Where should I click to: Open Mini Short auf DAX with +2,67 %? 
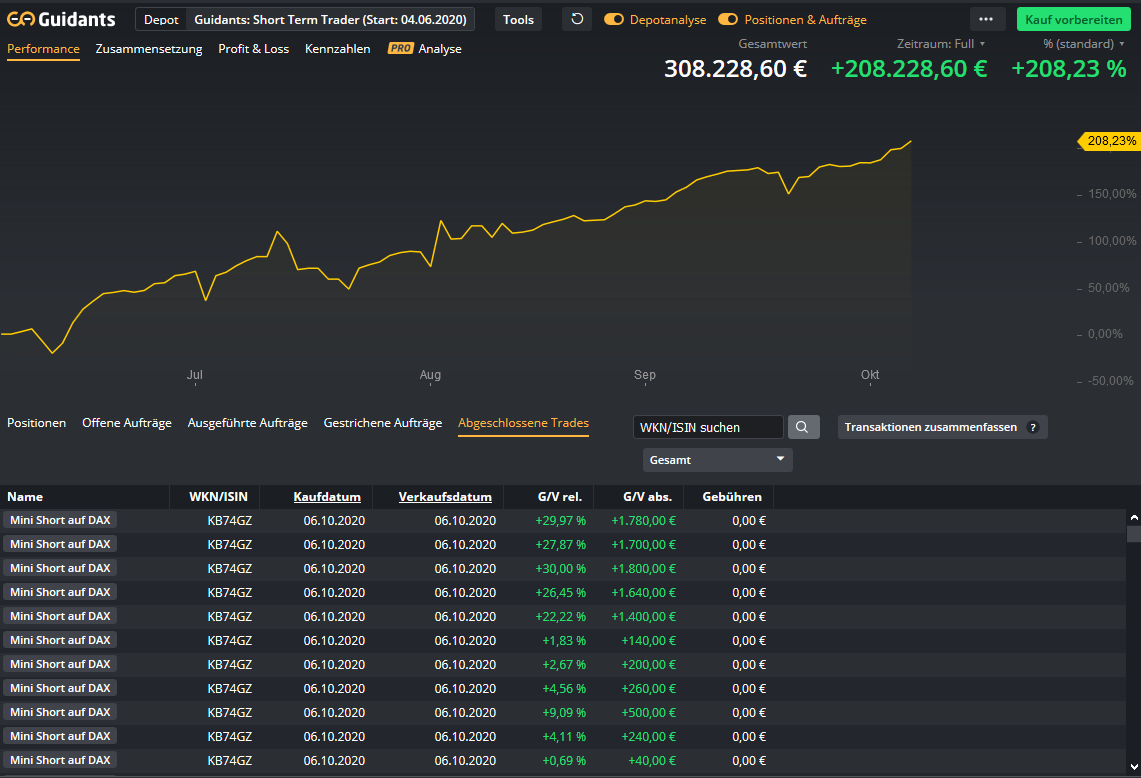[60, 664]
